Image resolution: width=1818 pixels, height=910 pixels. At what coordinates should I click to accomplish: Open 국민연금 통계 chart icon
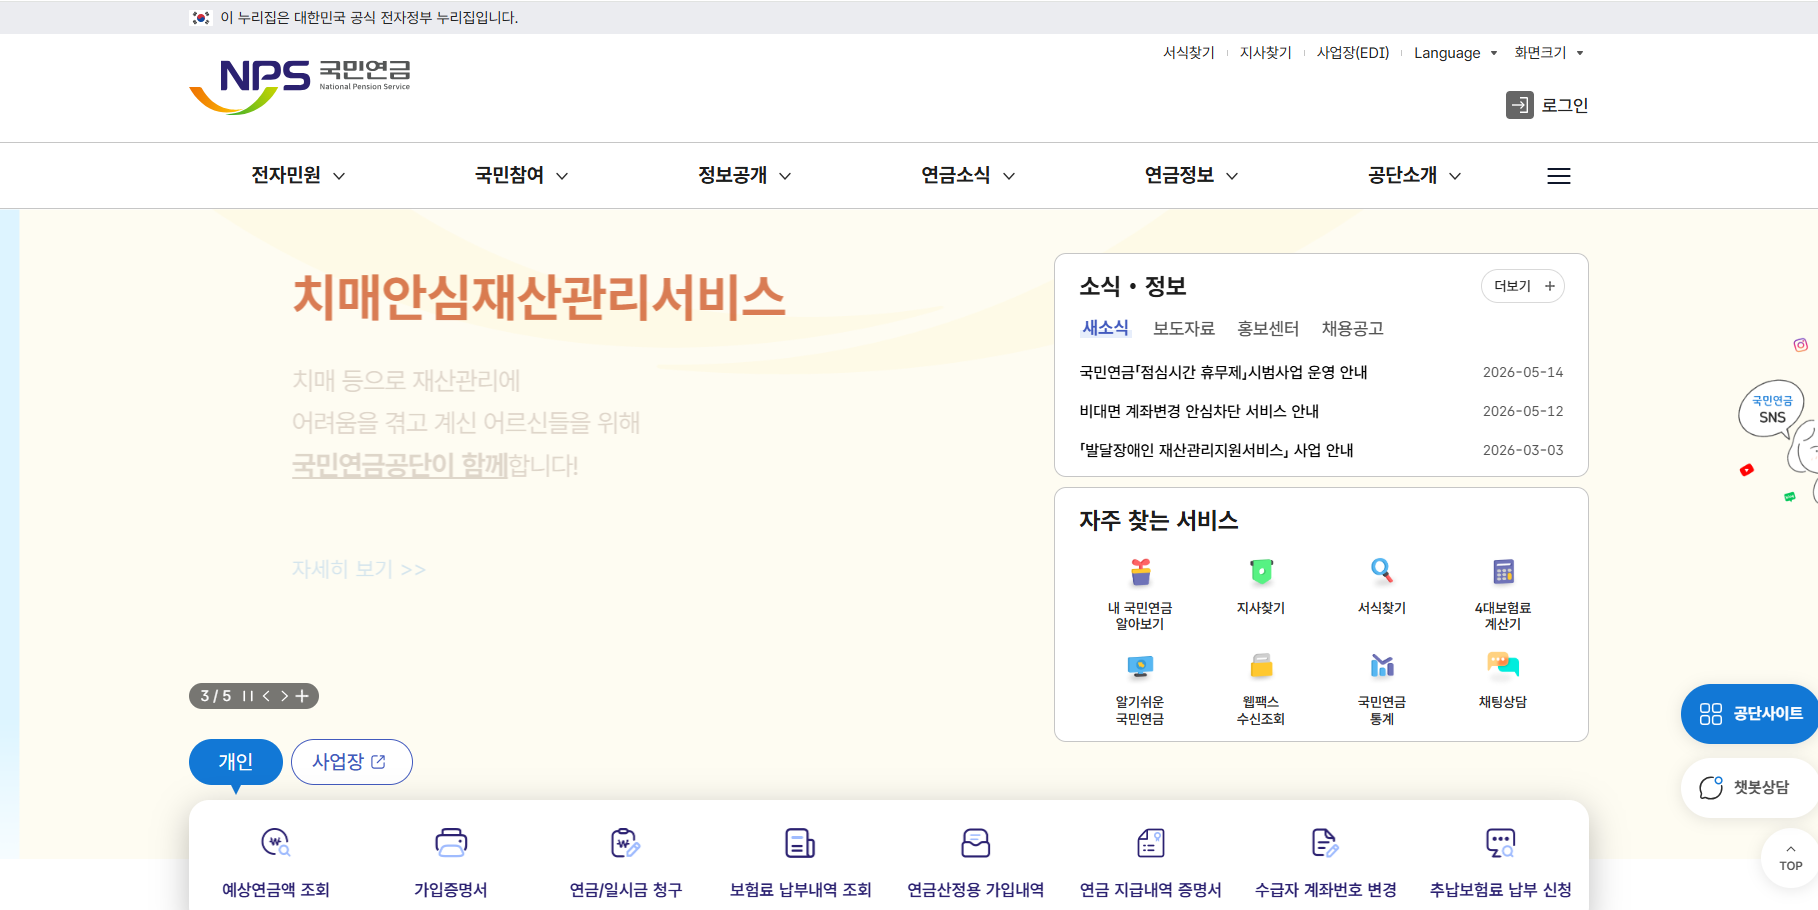point(1382,666)
